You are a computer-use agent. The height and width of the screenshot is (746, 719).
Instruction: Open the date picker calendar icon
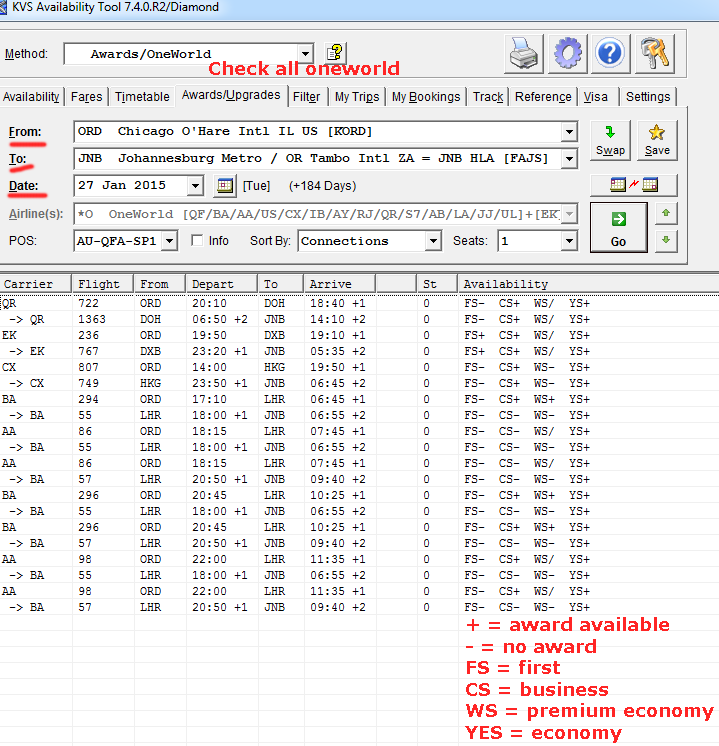click(x=225, y=186)
